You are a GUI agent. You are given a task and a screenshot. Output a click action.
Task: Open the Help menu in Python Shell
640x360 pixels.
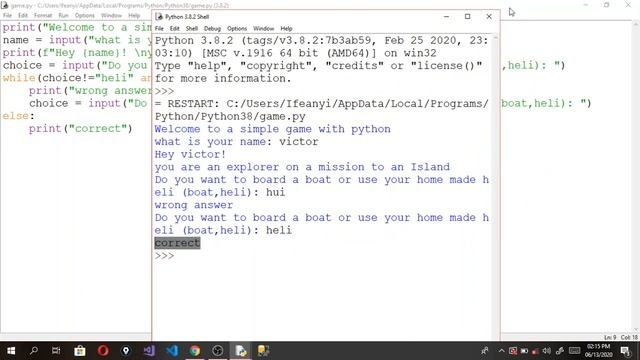click(x=286, y=29)
